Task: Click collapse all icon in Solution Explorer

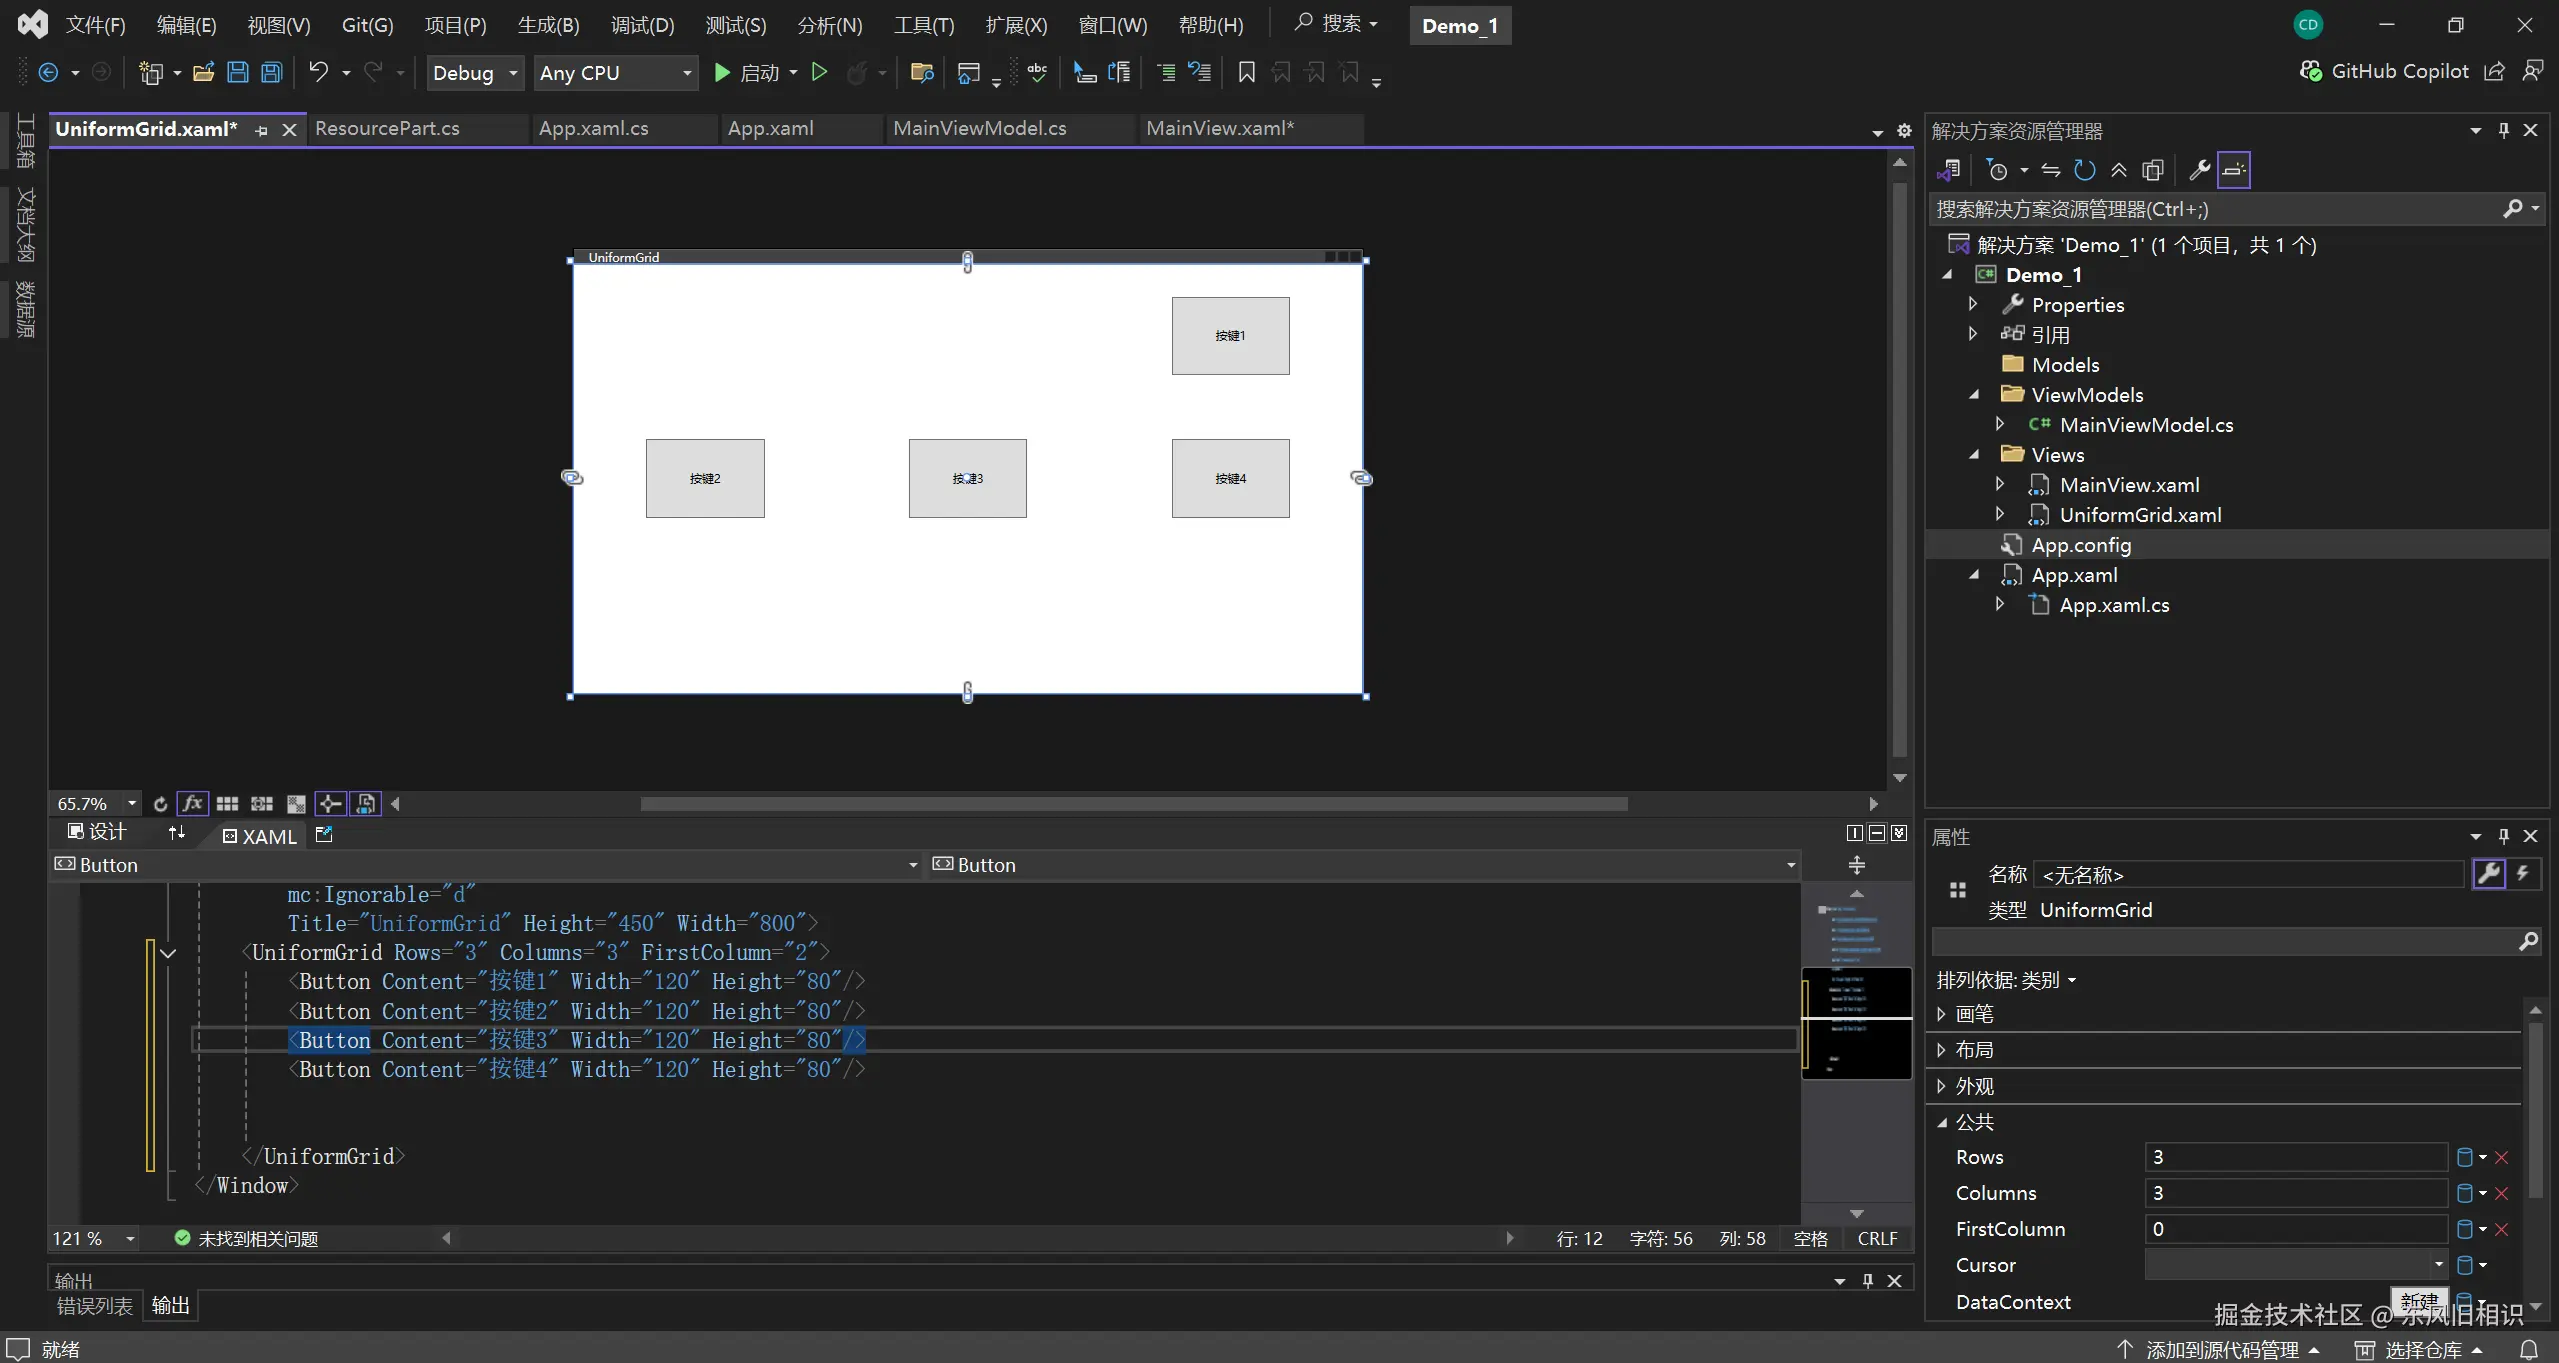Action: point(2119,170)
